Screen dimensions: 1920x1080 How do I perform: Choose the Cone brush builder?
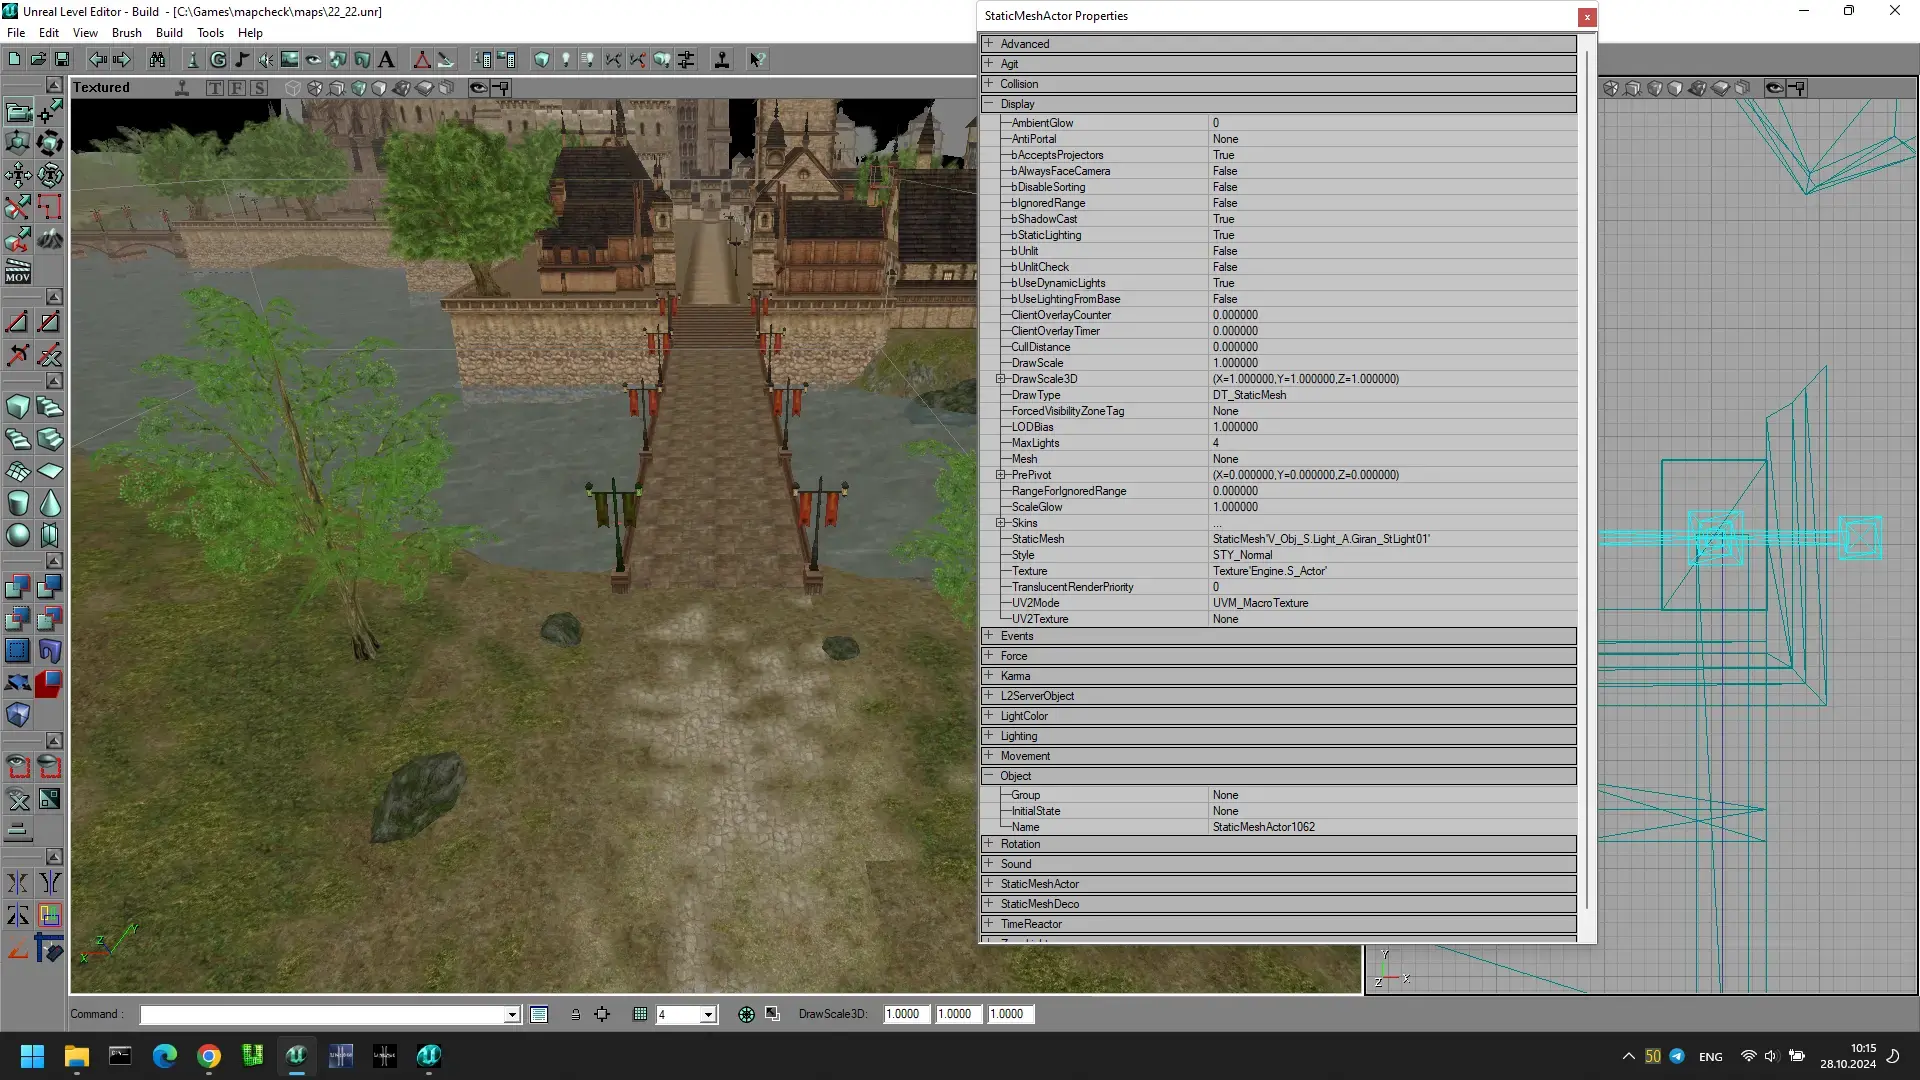pos(49,503)
